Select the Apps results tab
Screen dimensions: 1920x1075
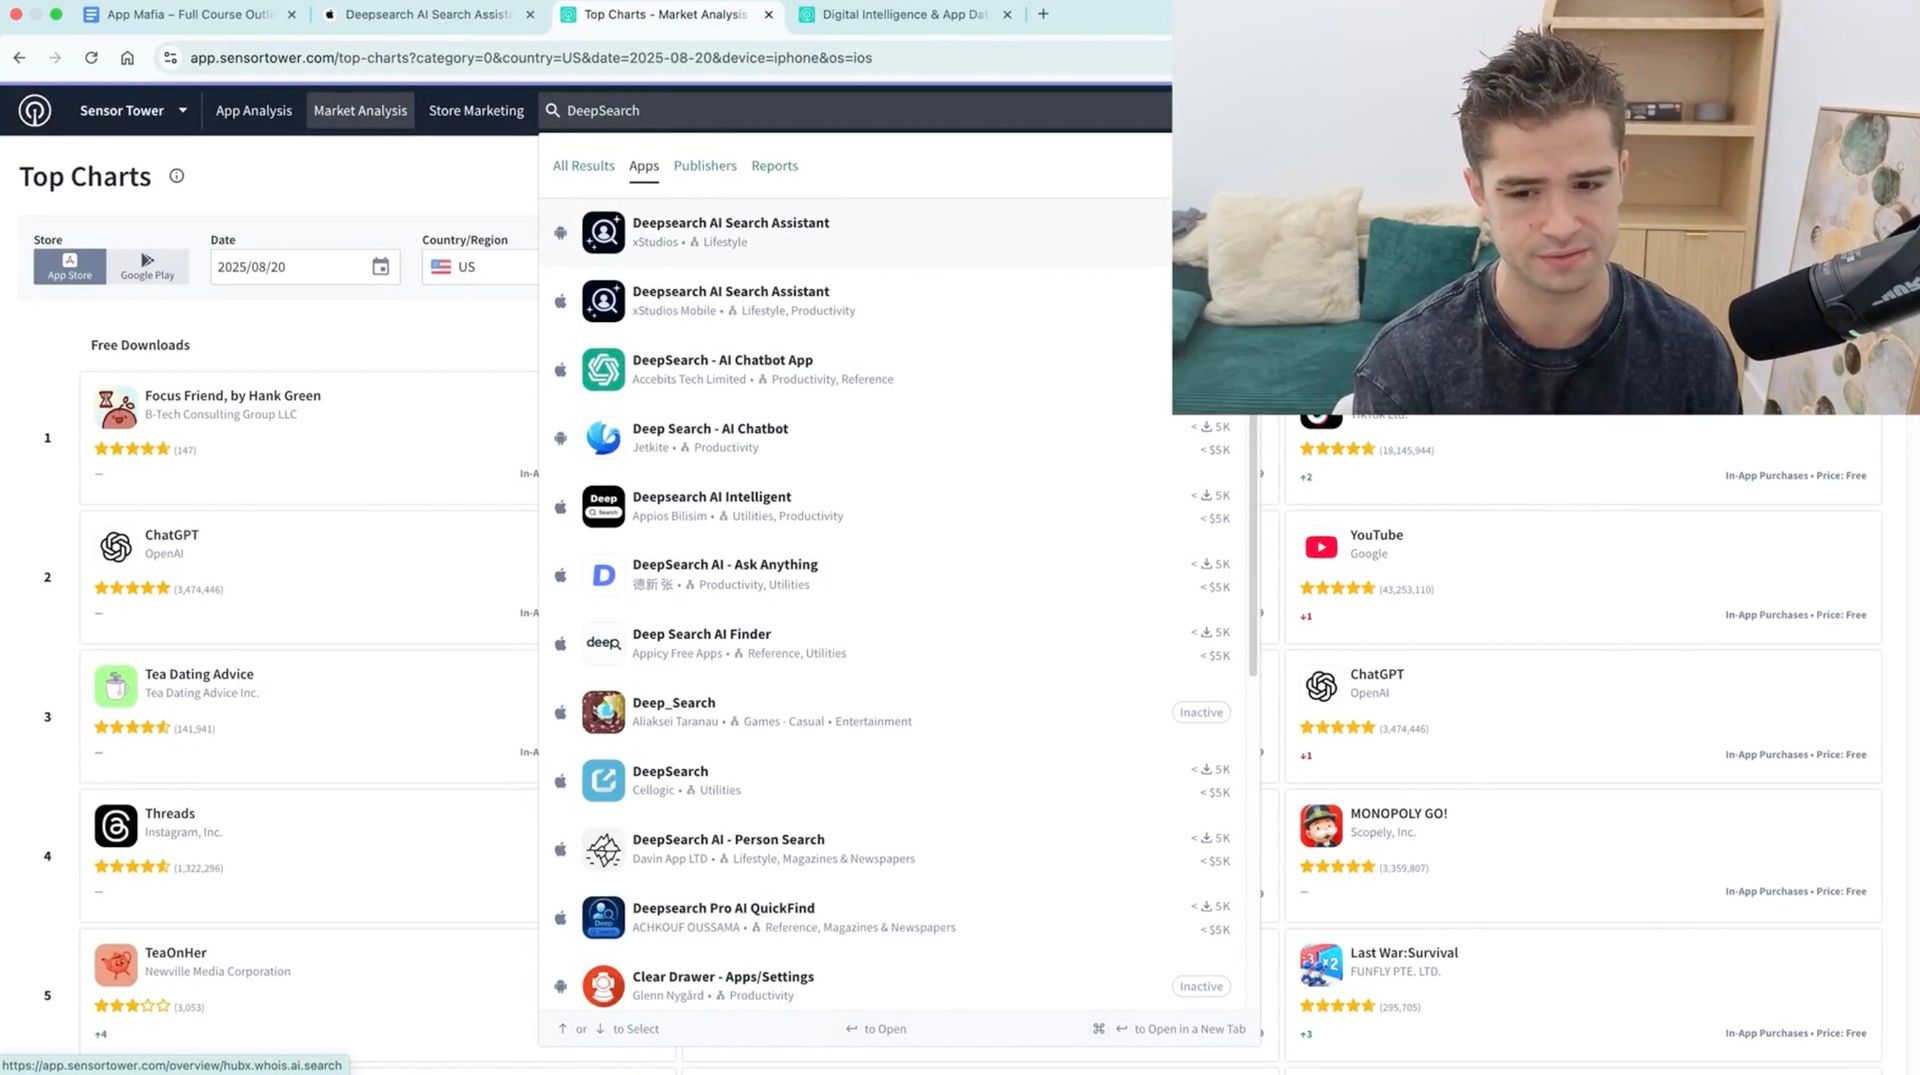(644, 166)
